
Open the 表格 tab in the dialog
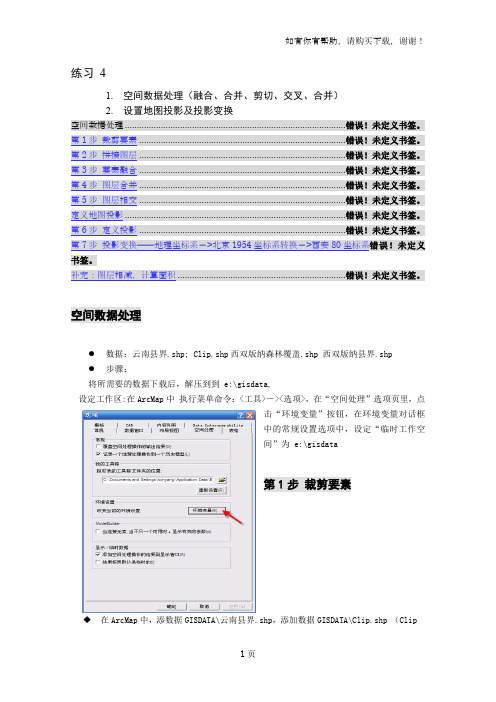(x=234, y=431)
